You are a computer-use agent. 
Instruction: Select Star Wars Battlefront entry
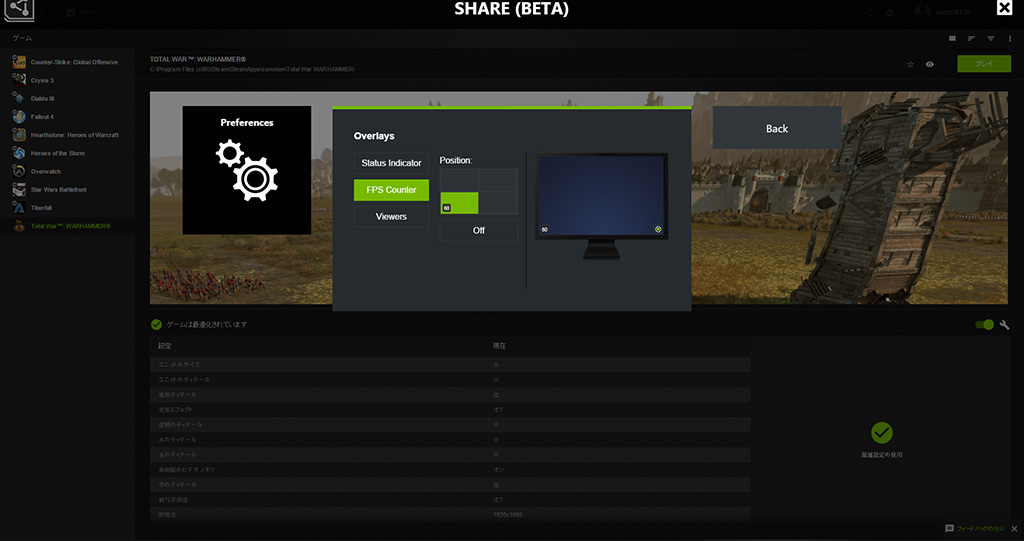click(59, 189)
